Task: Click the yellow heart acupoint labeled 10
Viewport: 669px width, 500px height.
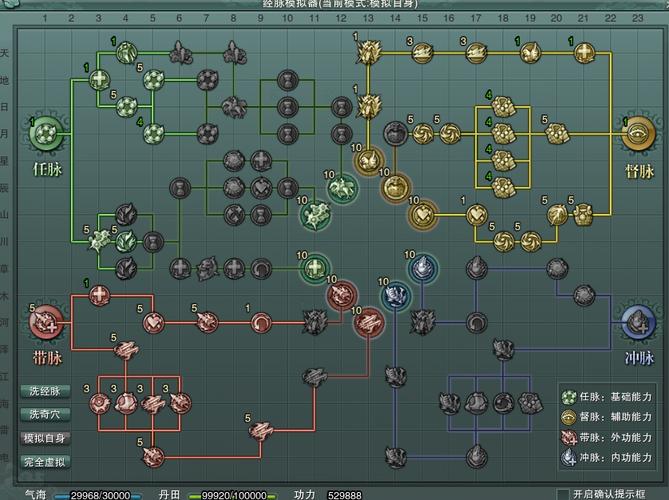Action: [423, 213]
